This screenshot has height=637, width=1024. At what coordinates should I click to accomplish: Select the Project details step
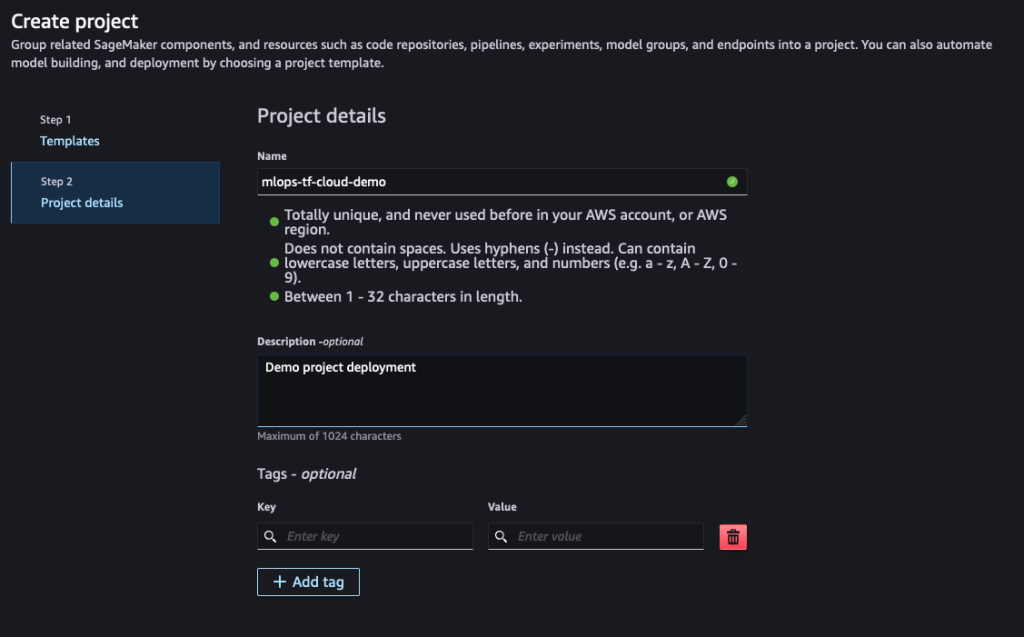click(81, 202)
